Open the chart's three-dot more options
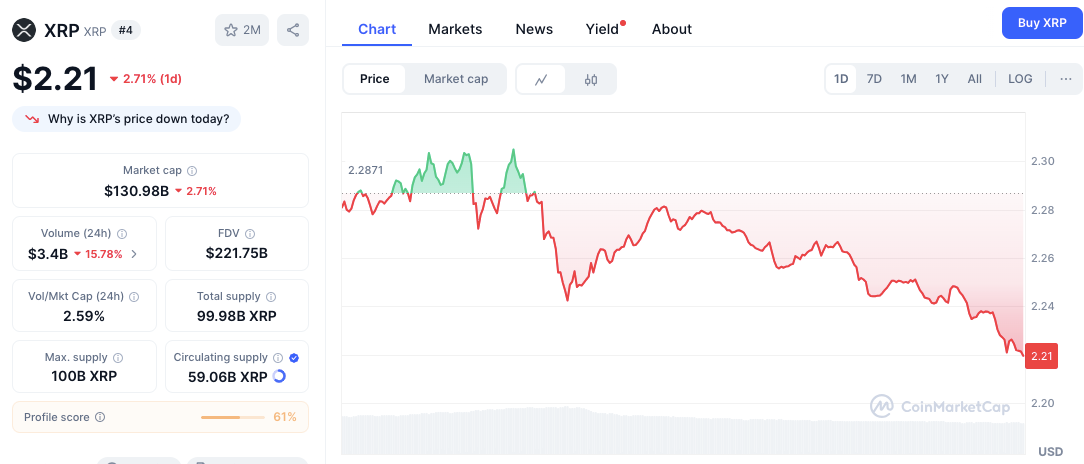This screenshot has width=1084, height=464. [x=1066, y=79]
